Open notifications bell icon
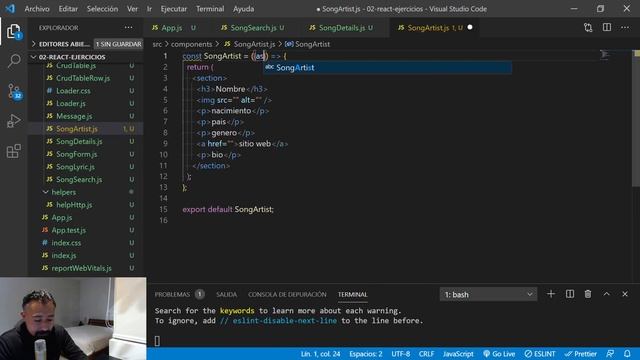Screen dimensions: 640x360 coord(627,354)
